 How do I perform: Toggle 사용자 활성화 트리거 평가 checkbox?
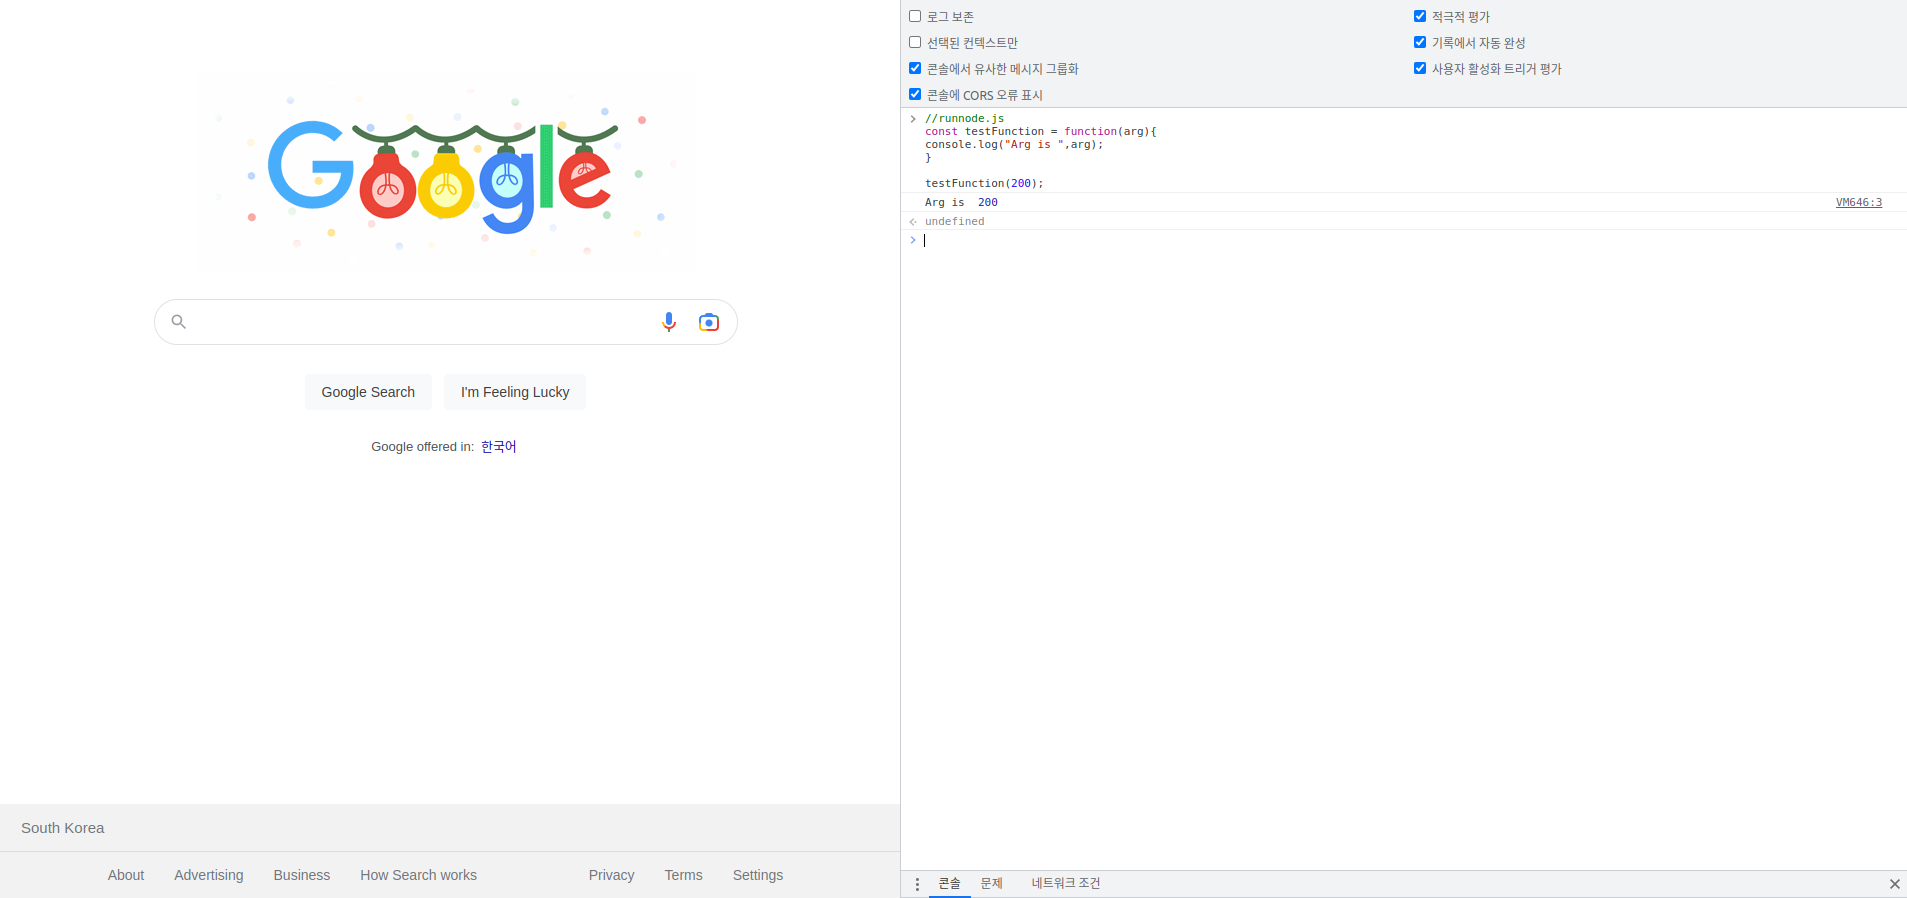tap(1420, 68)
